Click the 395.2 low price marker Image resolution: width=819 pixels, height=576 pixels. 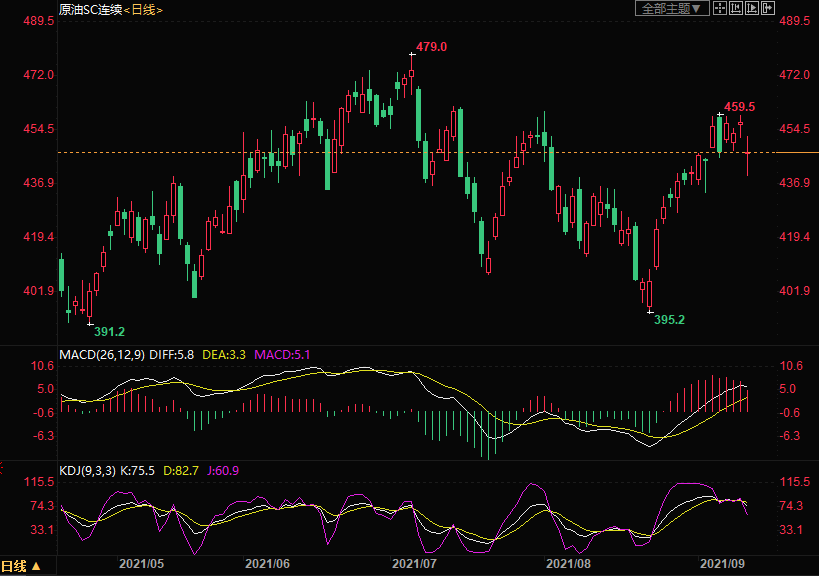click(669, 320)
